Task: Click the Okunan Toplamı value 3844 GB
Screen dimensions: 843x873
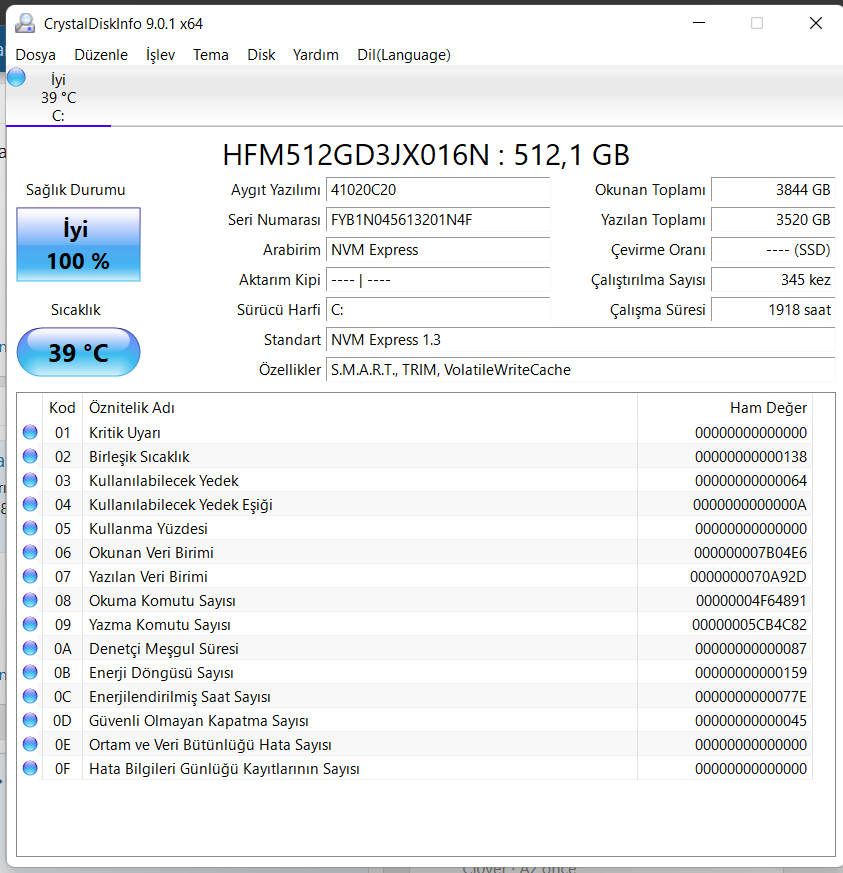Action: click(773, 190)
